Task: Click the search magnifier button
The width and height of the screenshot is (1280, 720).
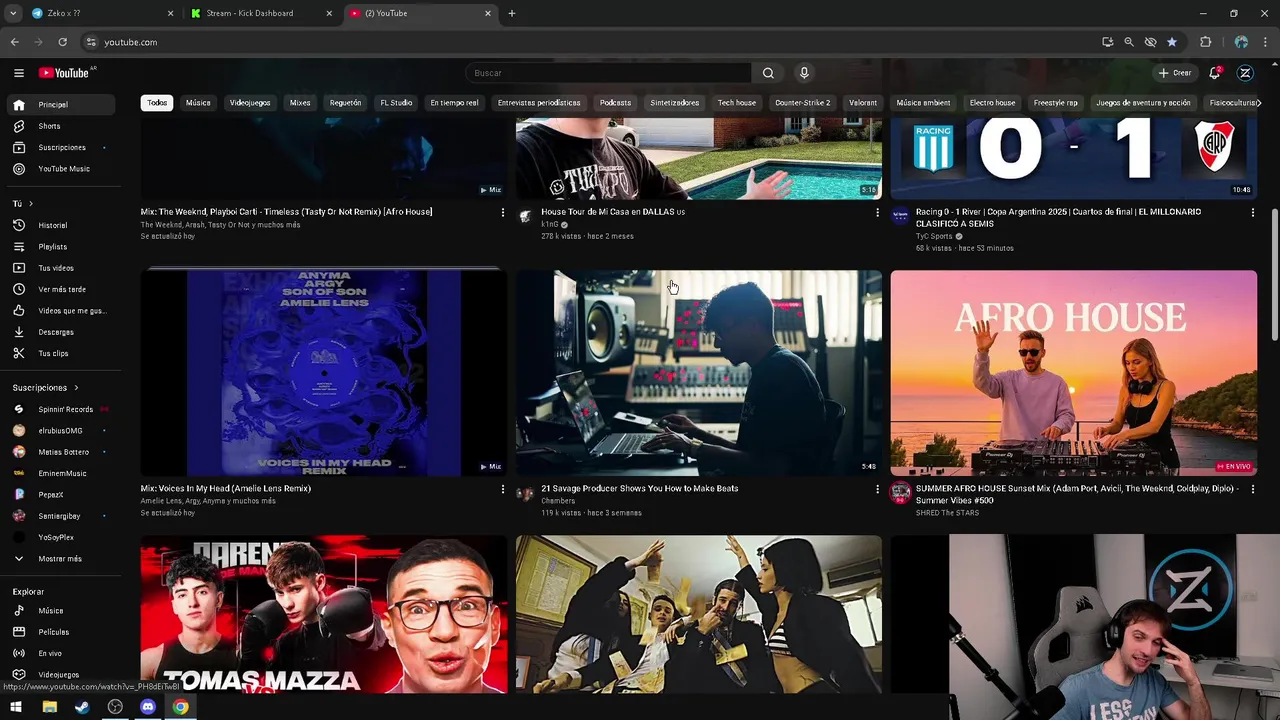Action: (x=768, y=73)
